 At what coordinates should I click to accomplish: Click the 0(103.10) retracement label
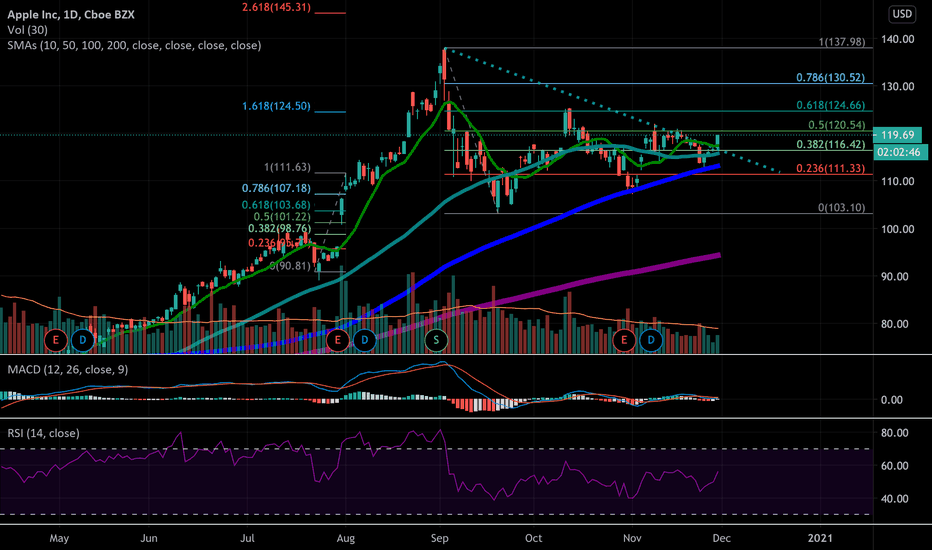[x=842, y=208]
